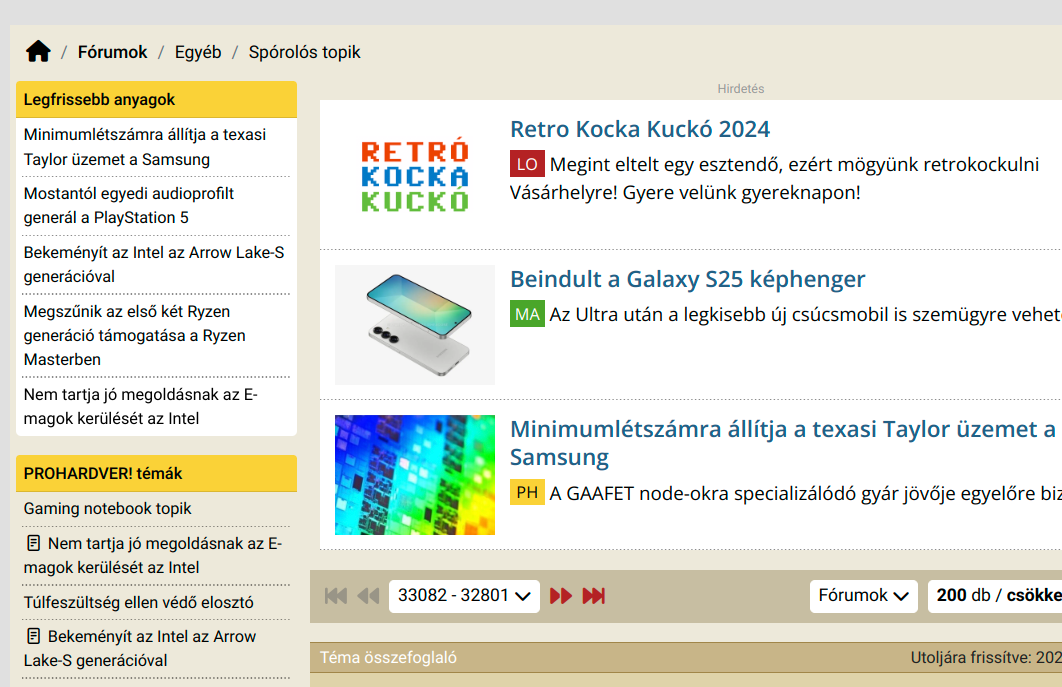Open Bekeményít az Intel under Legfrissebb anyagok
This screenshot has width=1062, height=687.
click(154, 264)
